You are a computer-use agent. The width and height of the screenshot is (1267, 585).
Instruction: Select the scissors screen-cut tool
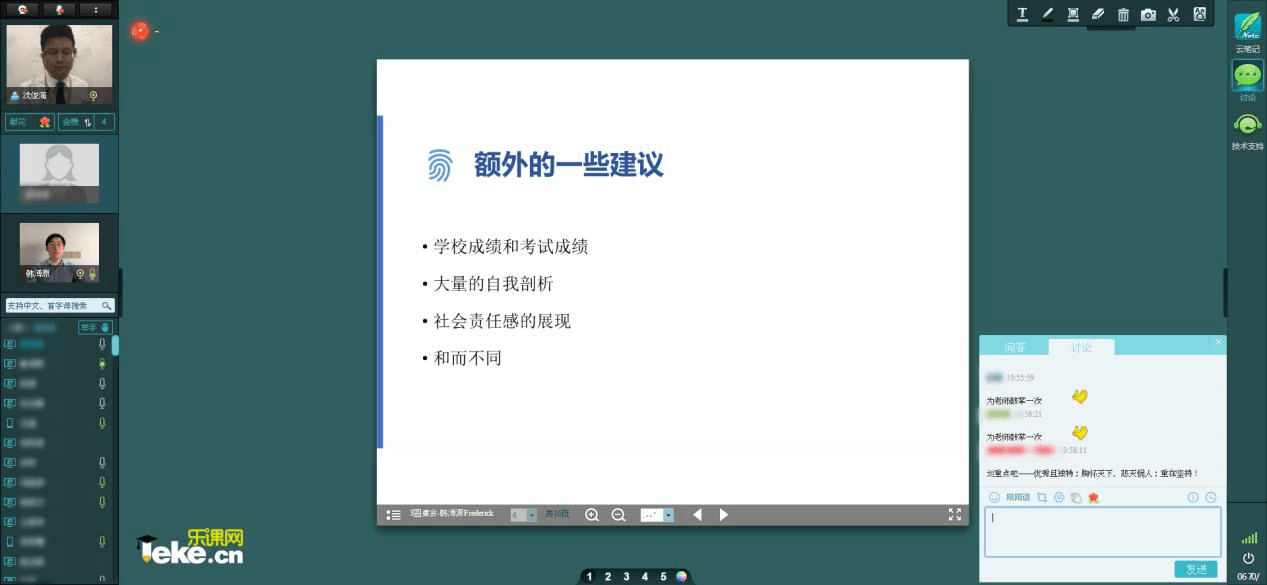tap(1173, 14)
